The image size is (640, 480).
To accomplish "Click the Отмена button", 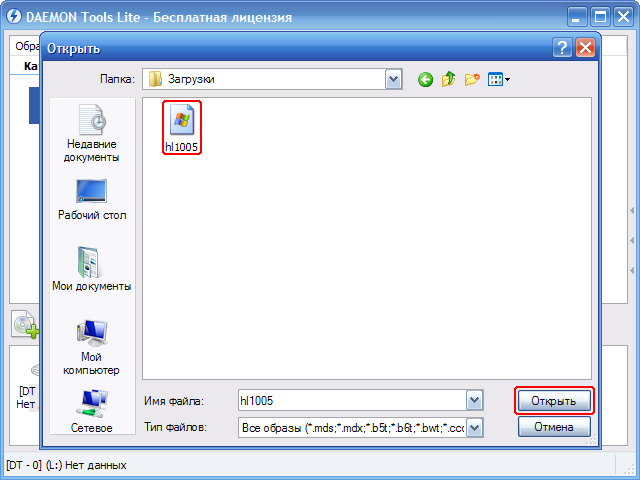I will pos(554,427).
